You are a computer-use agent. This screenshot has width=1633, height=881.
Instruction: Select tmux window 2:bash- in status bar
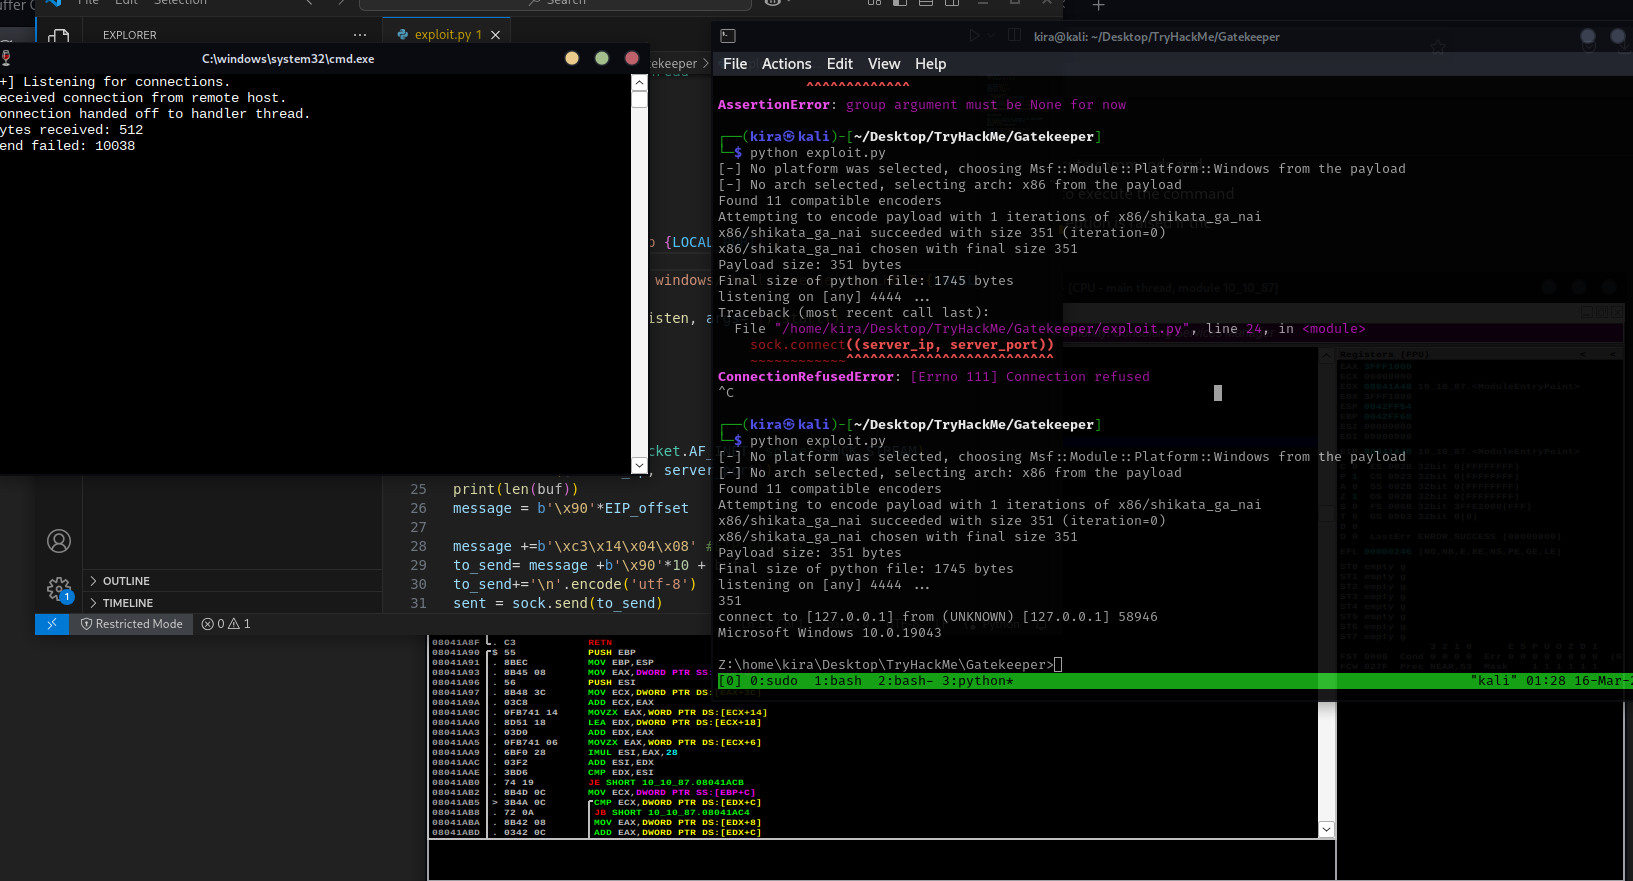click(906, 681)
